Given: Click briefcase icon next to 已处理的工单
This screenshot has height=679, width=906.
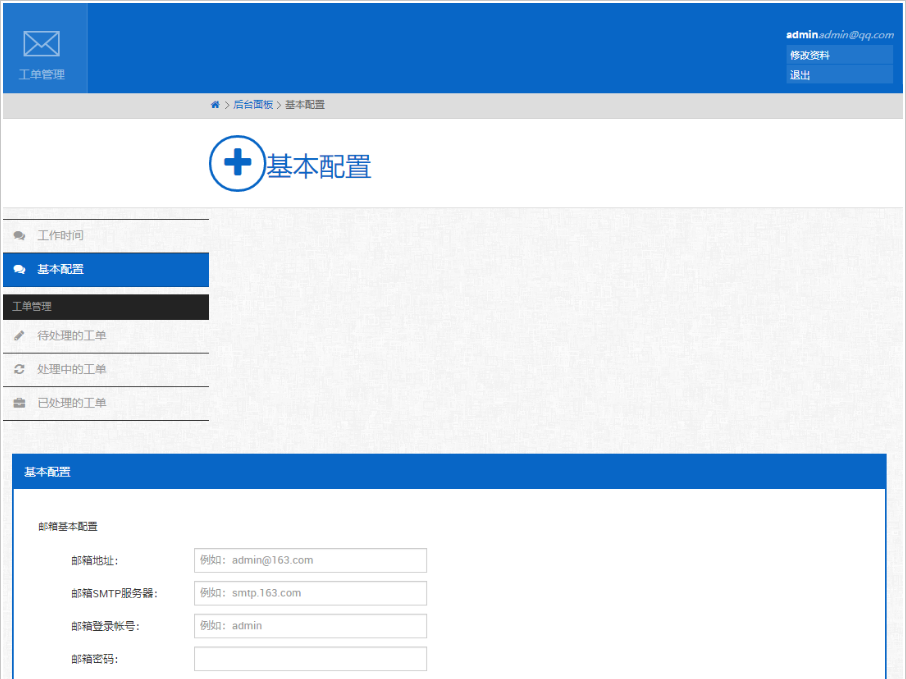Looking at the screenshot, I should pos(19,403).
